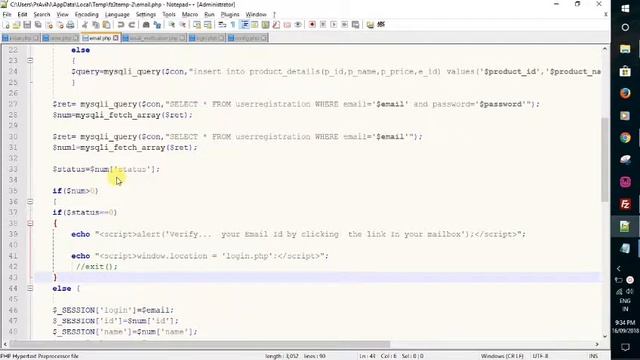Close the email.php tab with its X
Viewport: 640px width, 360px height.
click(116, 38)
